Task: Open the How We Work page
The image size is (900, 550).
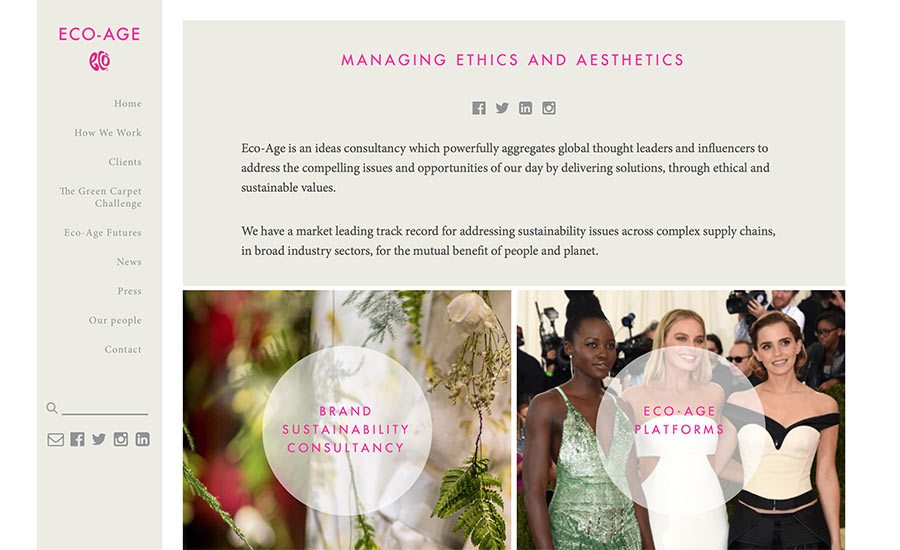Action: click(108, 133)
